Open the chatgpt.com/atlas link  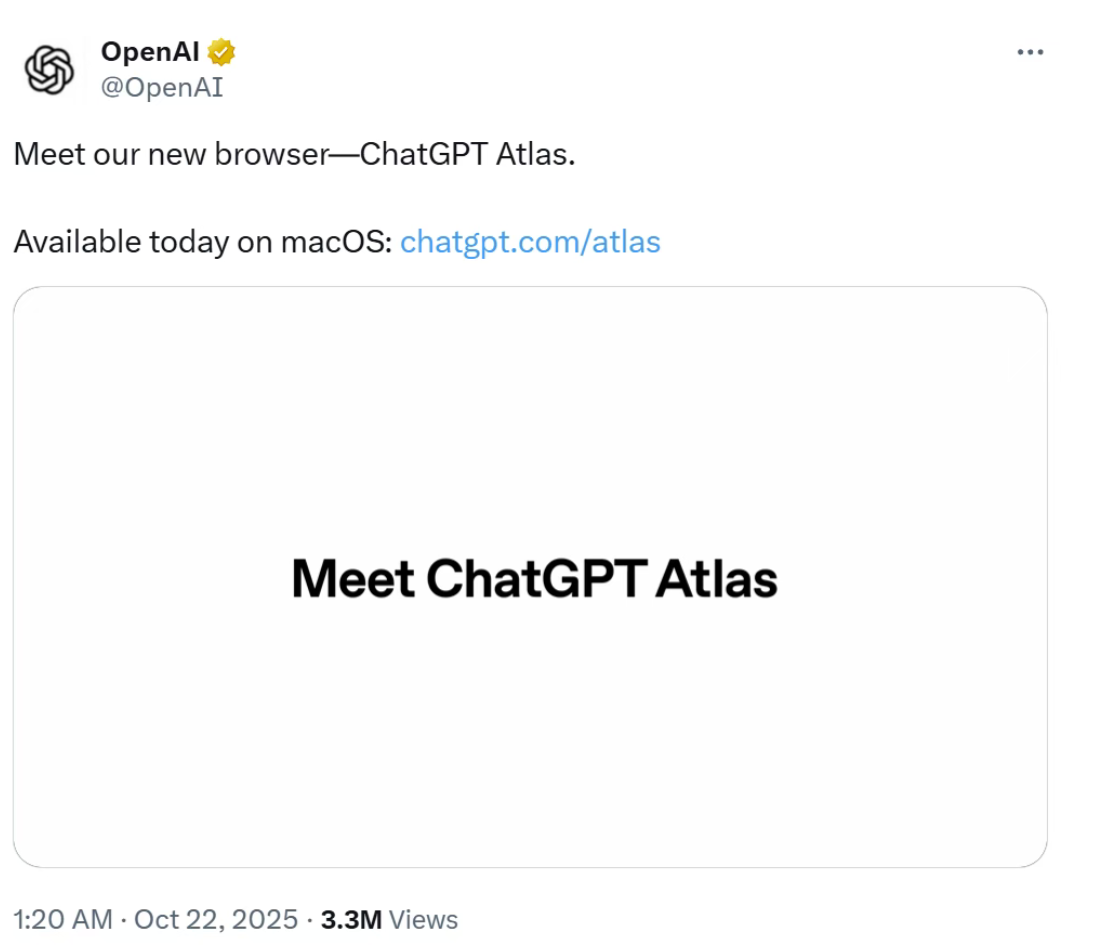click(530, 242)
